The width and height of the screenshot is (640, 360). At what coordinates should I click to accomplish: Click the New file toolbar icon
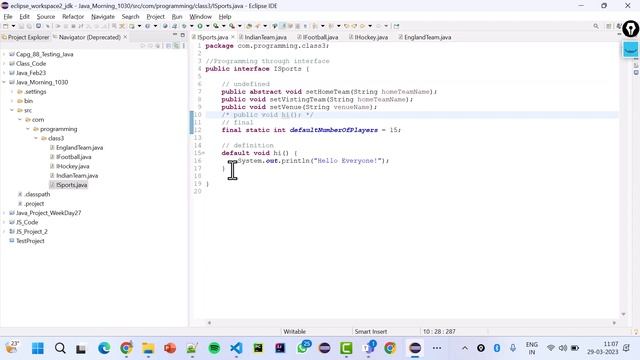pyautogui.click(x=5, y=26)
